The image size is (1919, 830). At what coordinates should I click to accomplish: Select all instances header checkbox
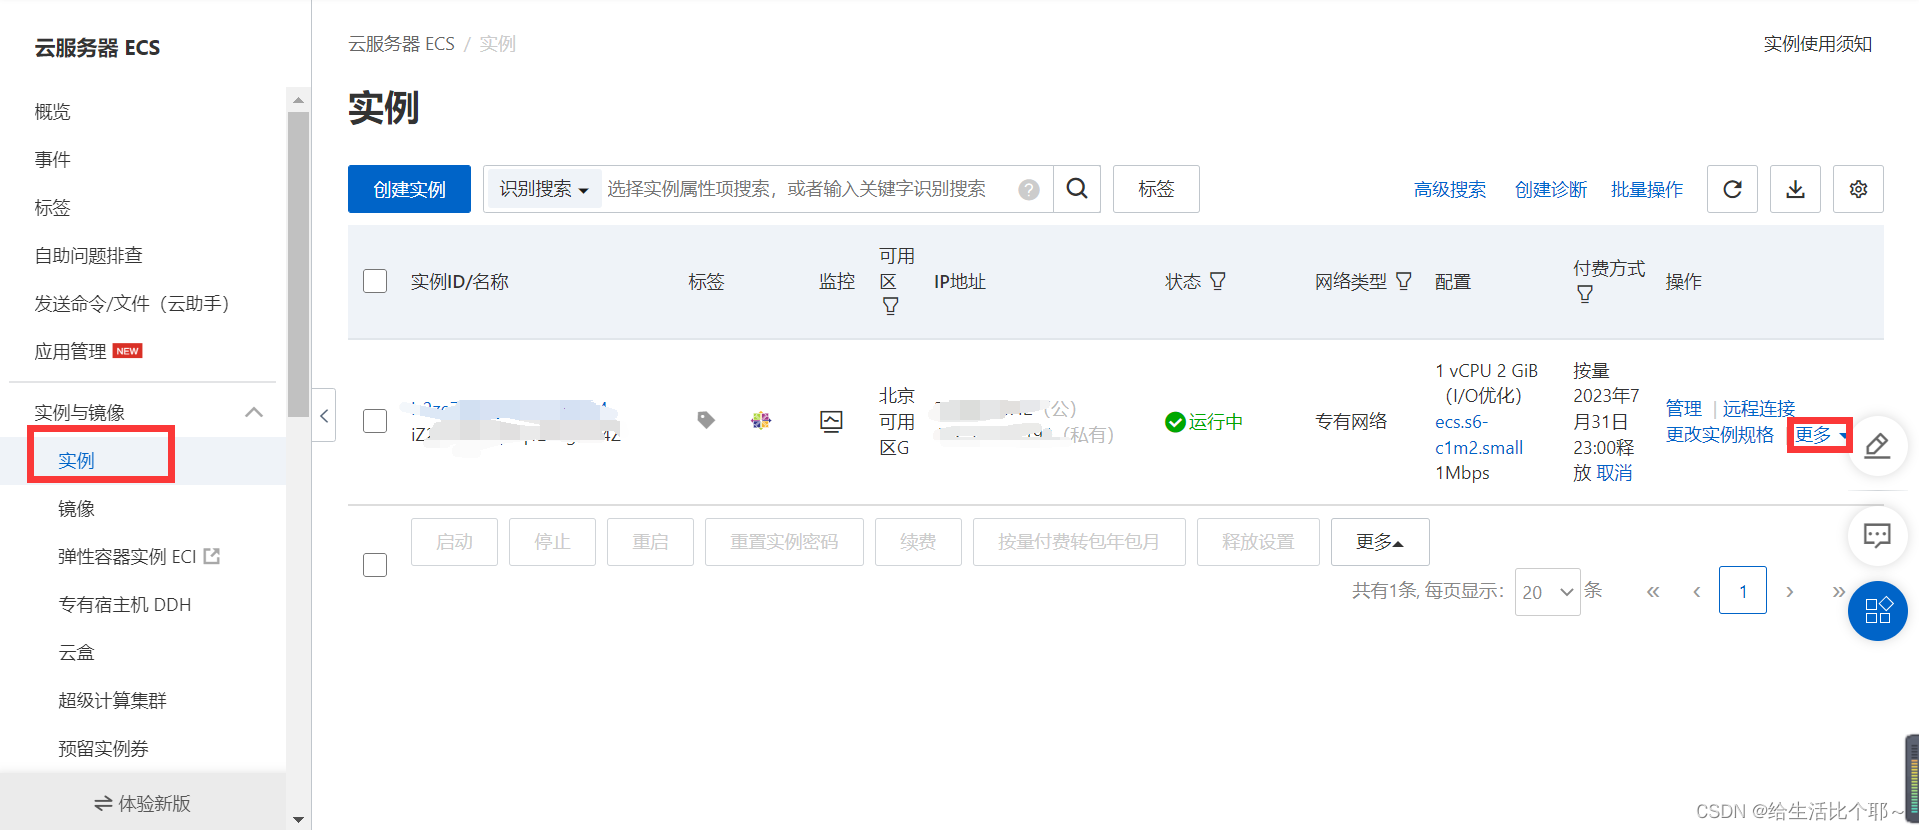point(375,281)
